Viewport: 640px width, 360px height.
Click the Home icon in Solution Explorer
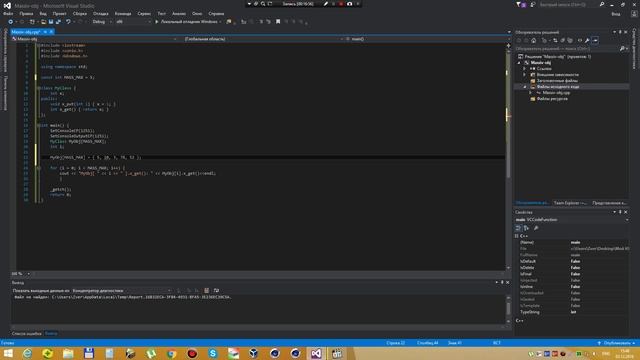point(533,40)
